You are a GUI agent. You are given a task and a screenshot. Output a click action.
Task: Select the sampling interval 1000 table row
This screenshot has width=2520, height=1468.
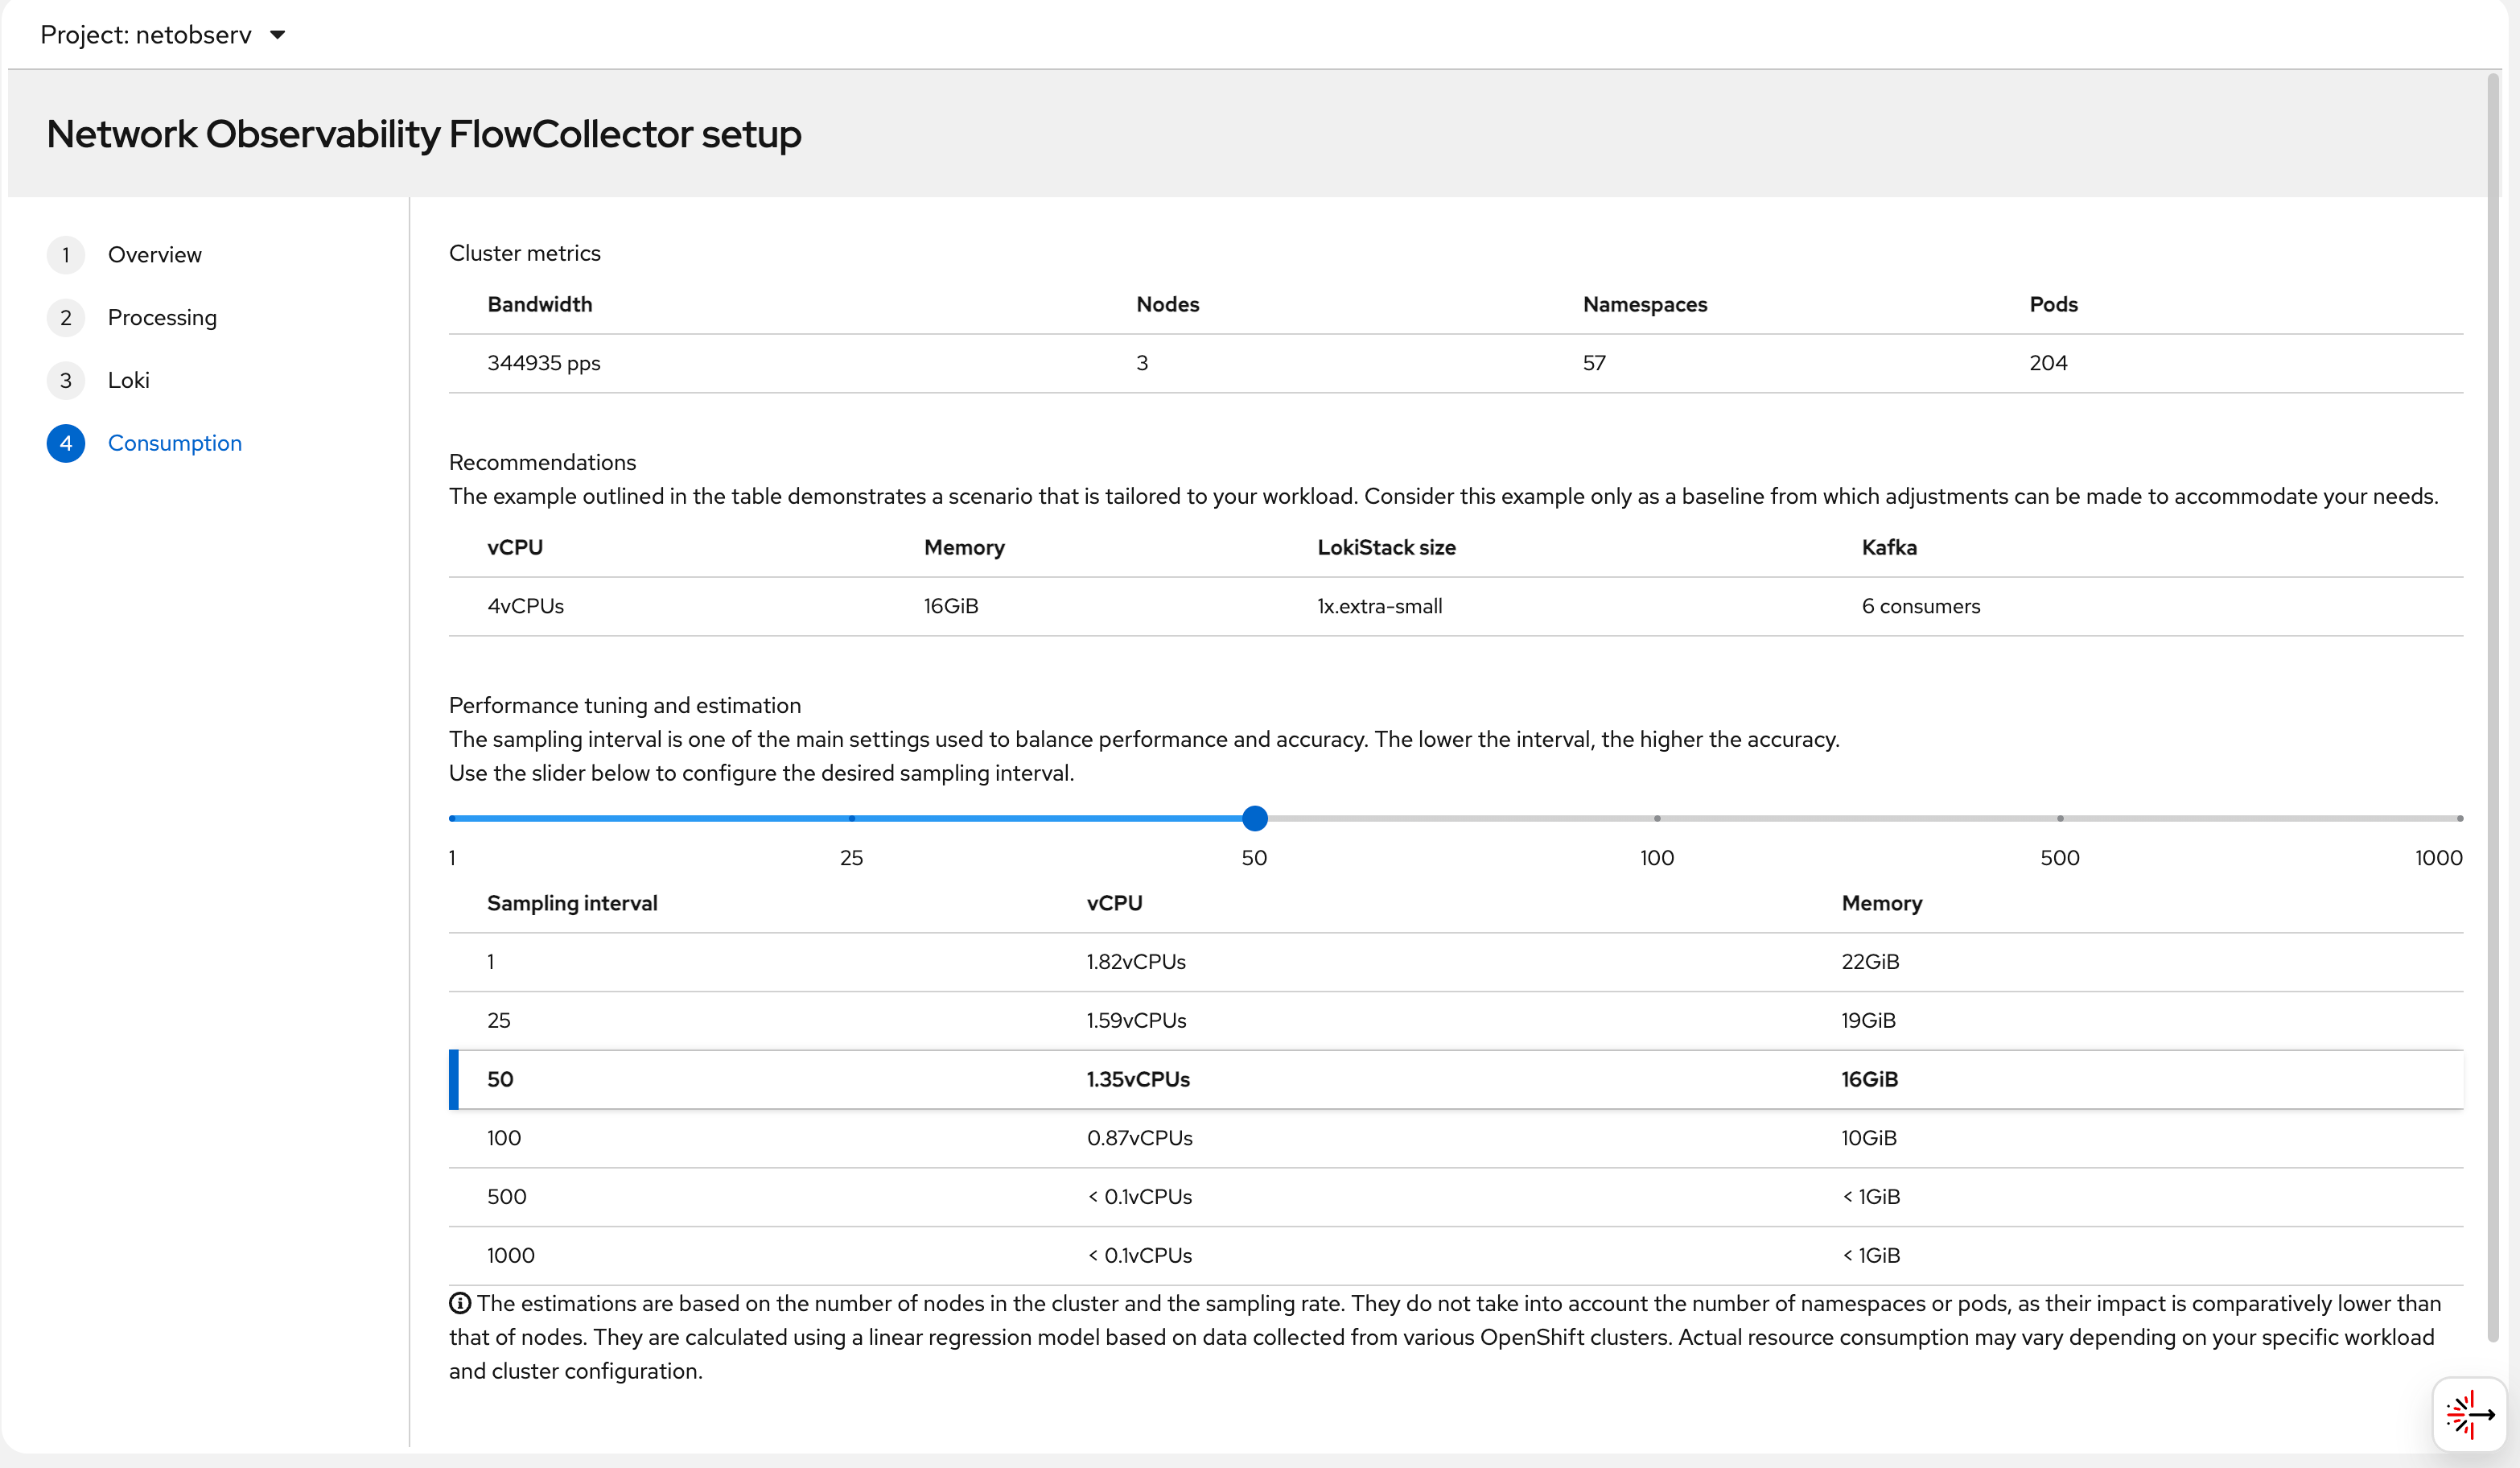(x=1455, y=1255)
